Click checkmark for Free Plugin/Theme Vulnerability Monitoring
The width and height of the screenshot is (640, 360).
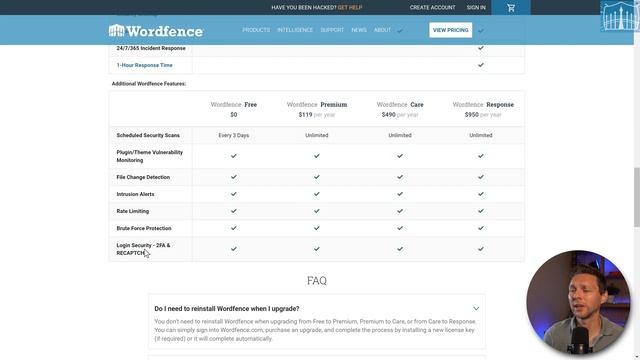pyautogui.click(x=233, y=156)
